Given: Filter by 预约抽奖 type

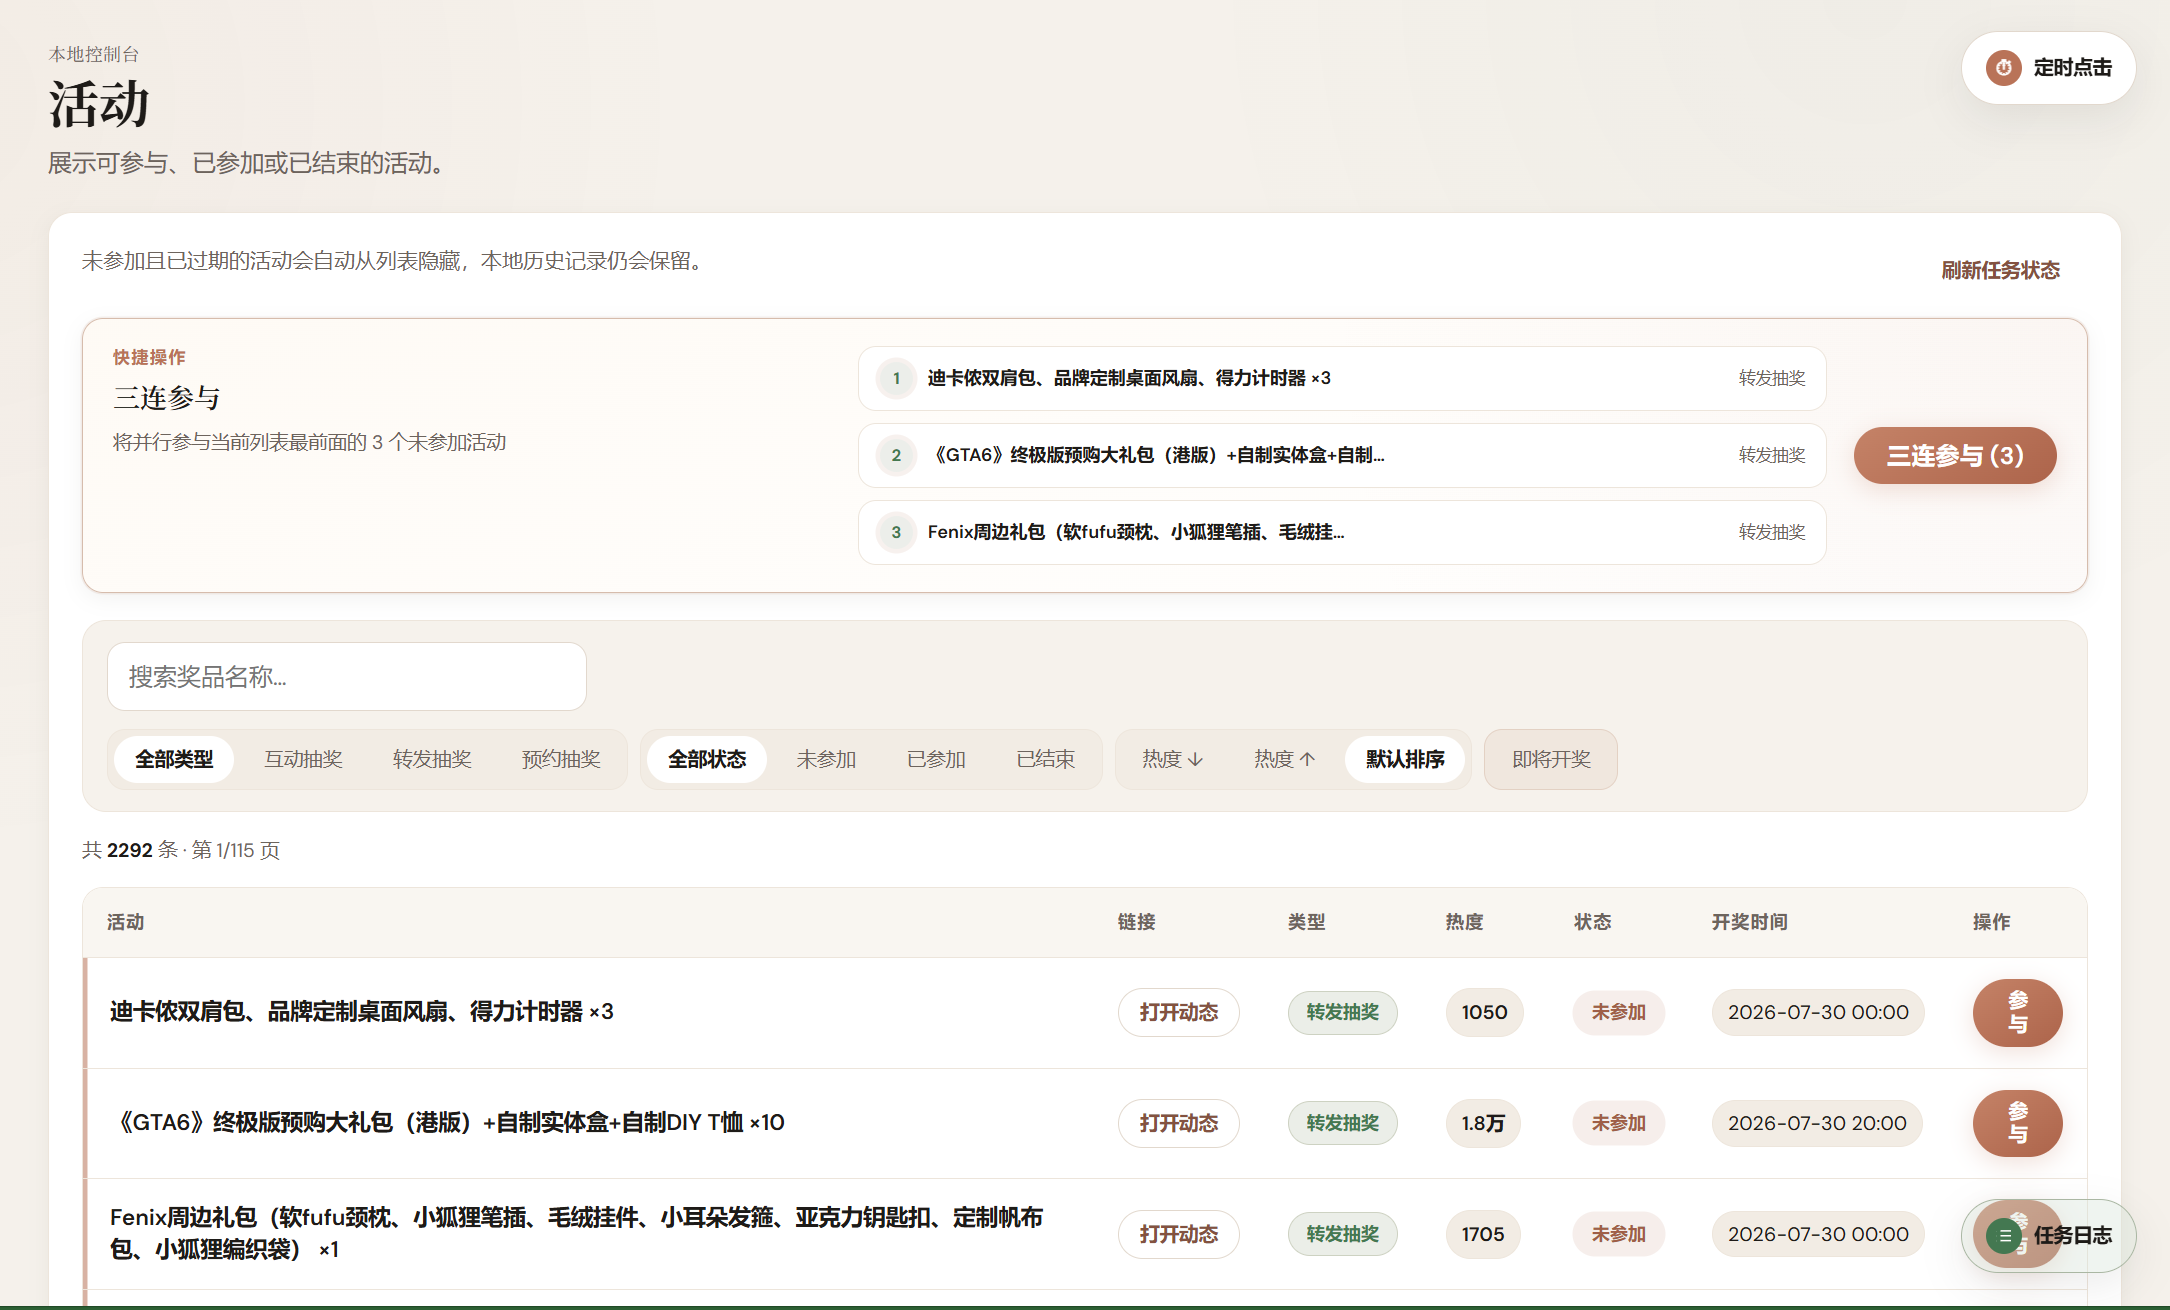Looking at the screenshot, I should click(x=561, y=759).
